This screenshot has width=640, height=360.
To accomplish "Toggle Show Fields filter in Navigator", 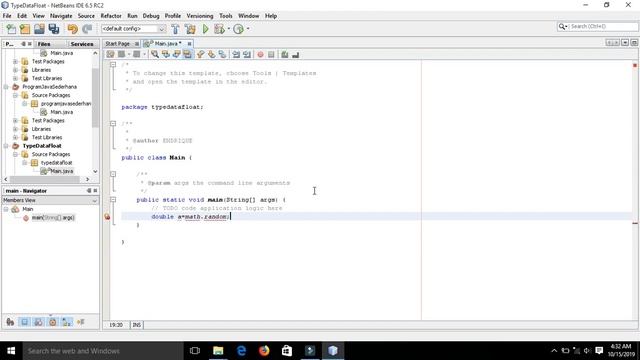I will click(x=24, y=322).
